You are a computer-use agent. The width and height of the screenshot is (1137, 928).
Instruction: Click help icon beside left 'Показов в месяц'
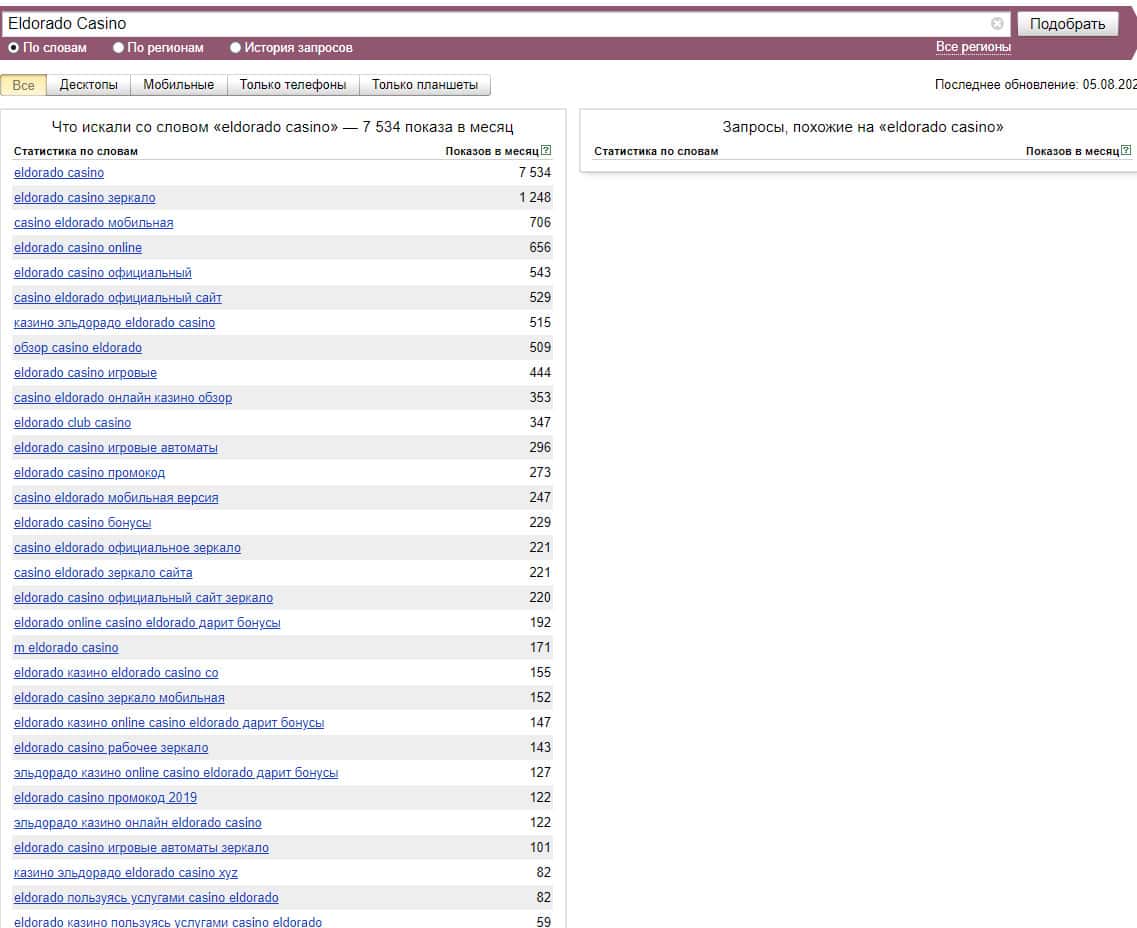click(546, 151)
